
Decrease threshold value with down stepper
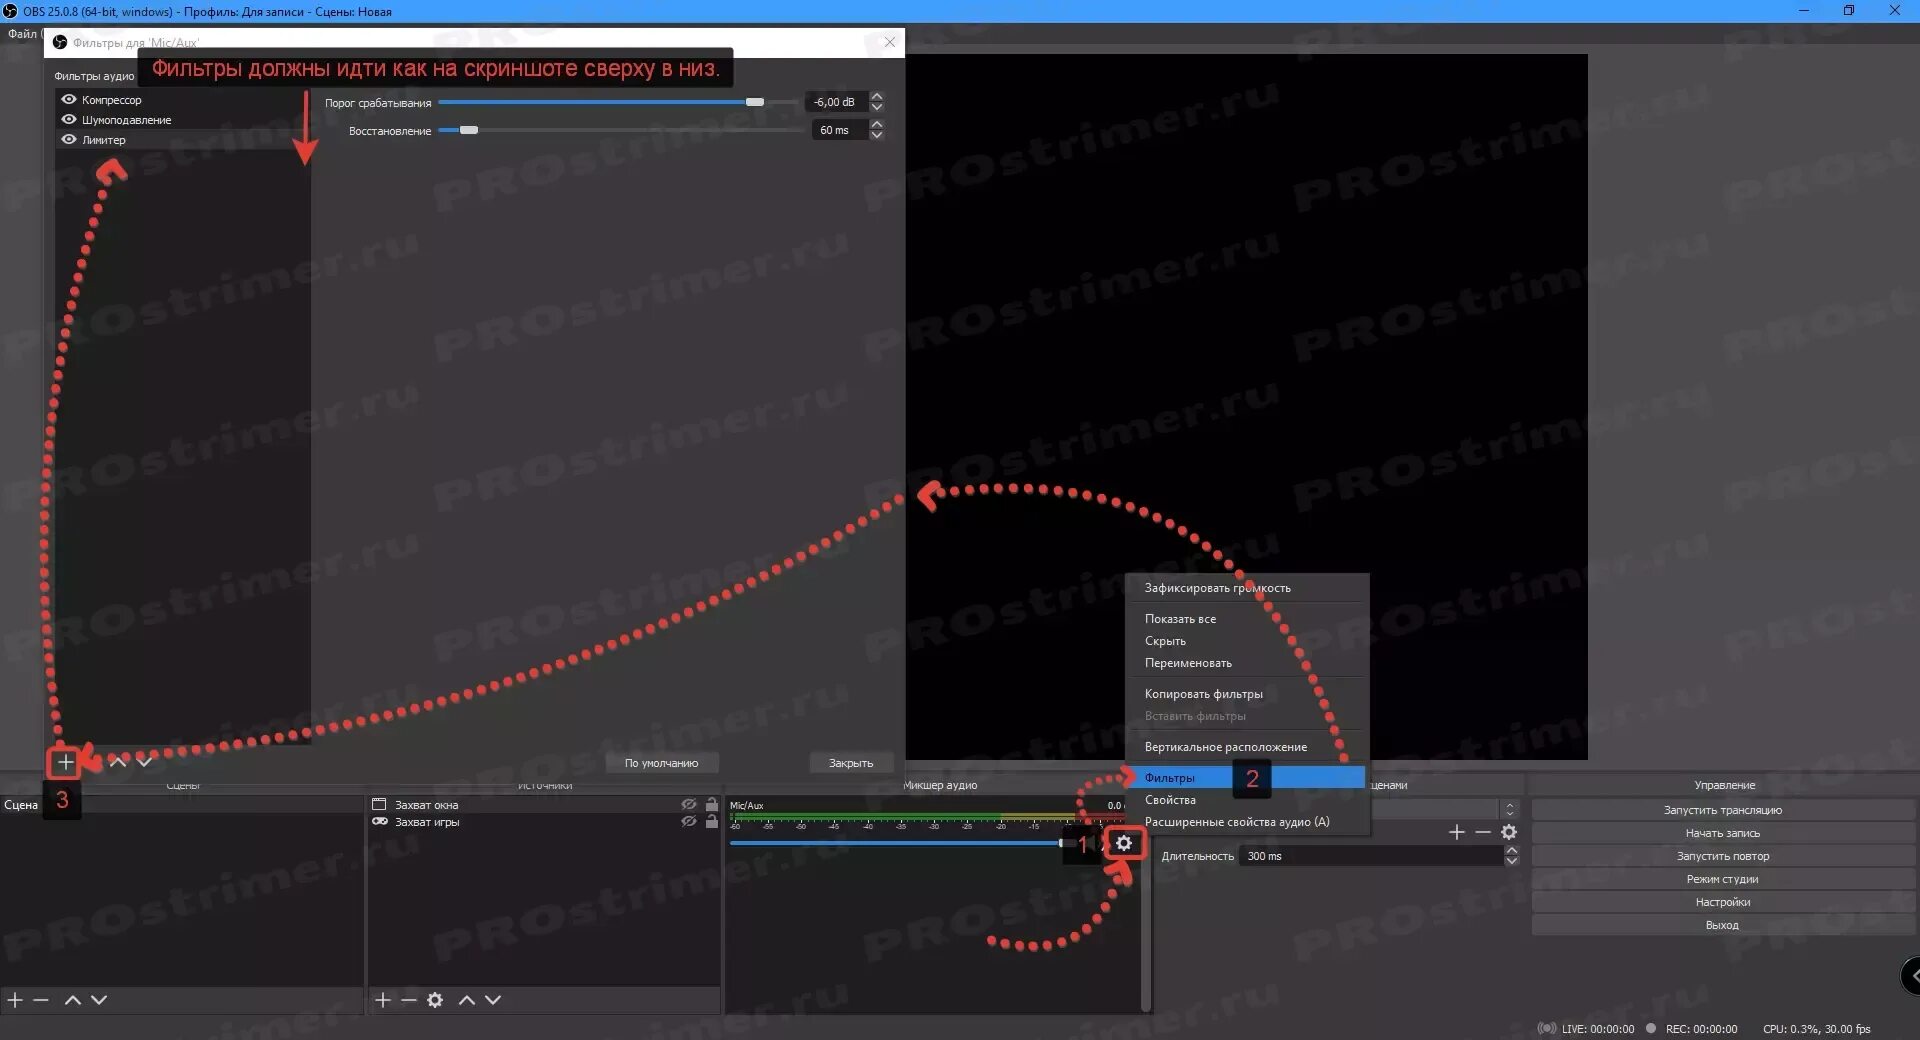coord(877,107)
